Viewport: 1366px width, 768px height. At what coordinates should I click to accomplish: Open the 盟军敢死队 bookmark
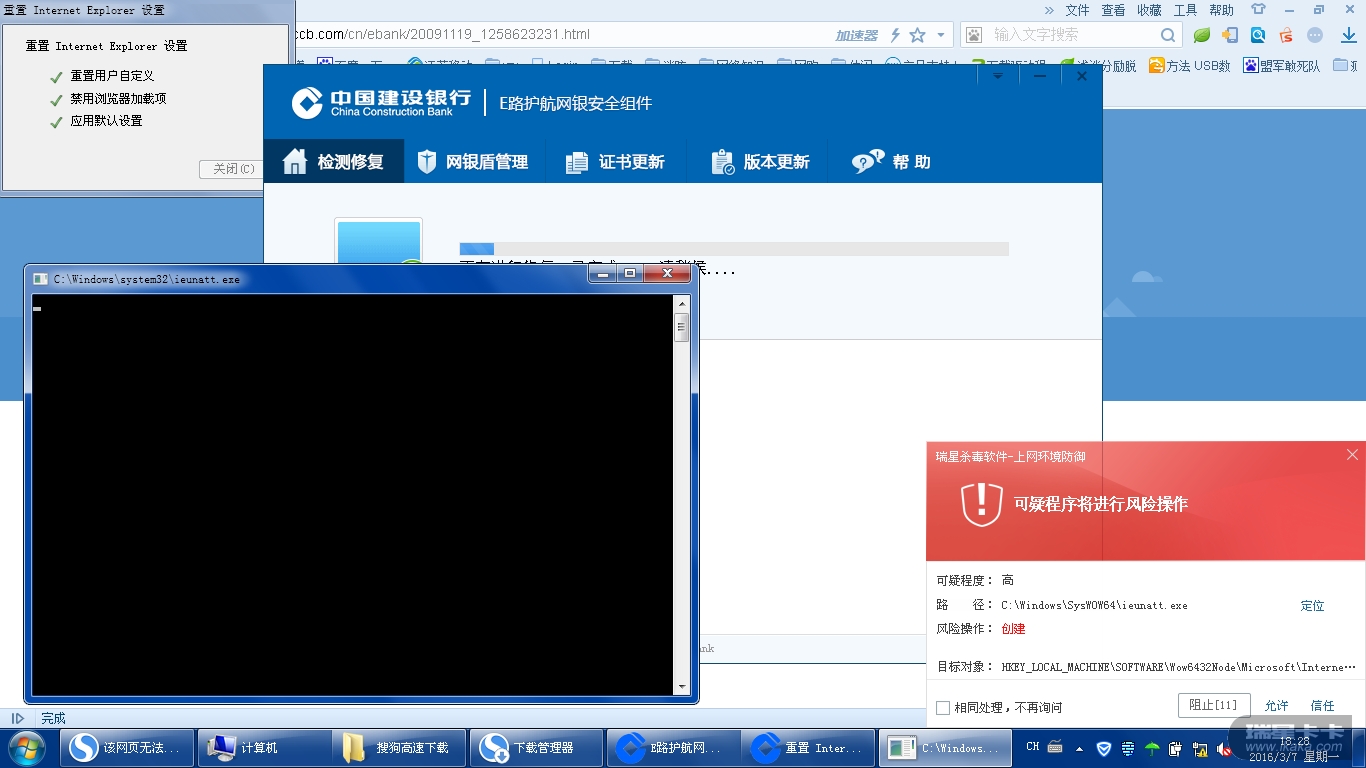point(1281,66)
